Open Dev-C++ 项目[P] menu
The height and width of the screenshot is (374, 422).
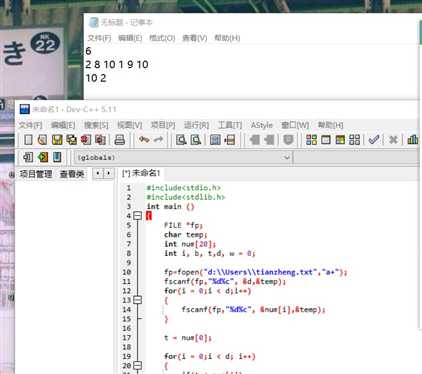(163, 125)
